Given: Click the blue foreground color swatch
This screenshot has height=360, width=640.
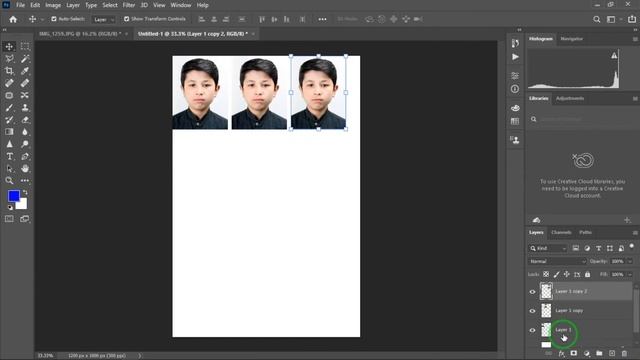Looking at the screenshot, I should (x=13, y=196).
